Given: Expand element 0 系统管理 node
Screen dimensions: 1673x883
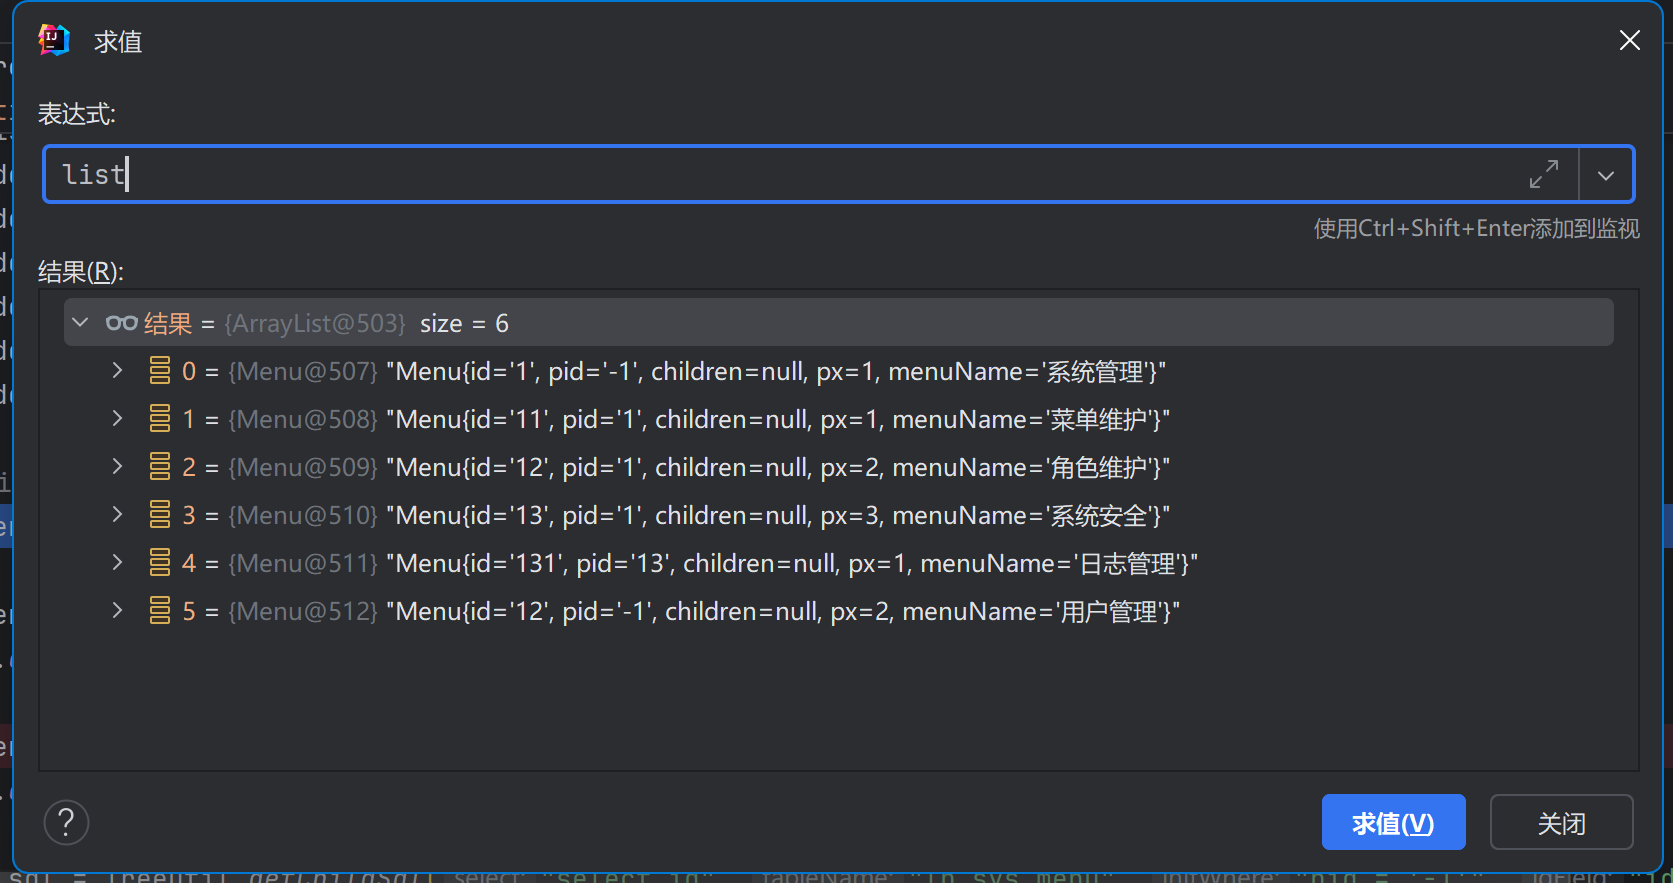Looking at the screenshot, I should tap(118, 371).
